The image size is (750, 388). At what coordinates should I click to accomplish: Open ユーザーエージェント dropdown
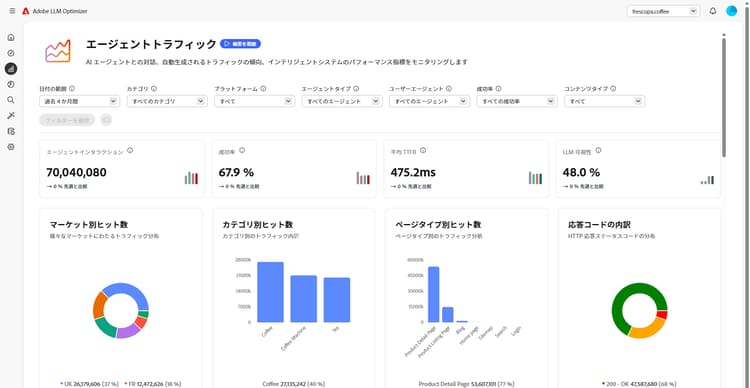tap(430, 101)
